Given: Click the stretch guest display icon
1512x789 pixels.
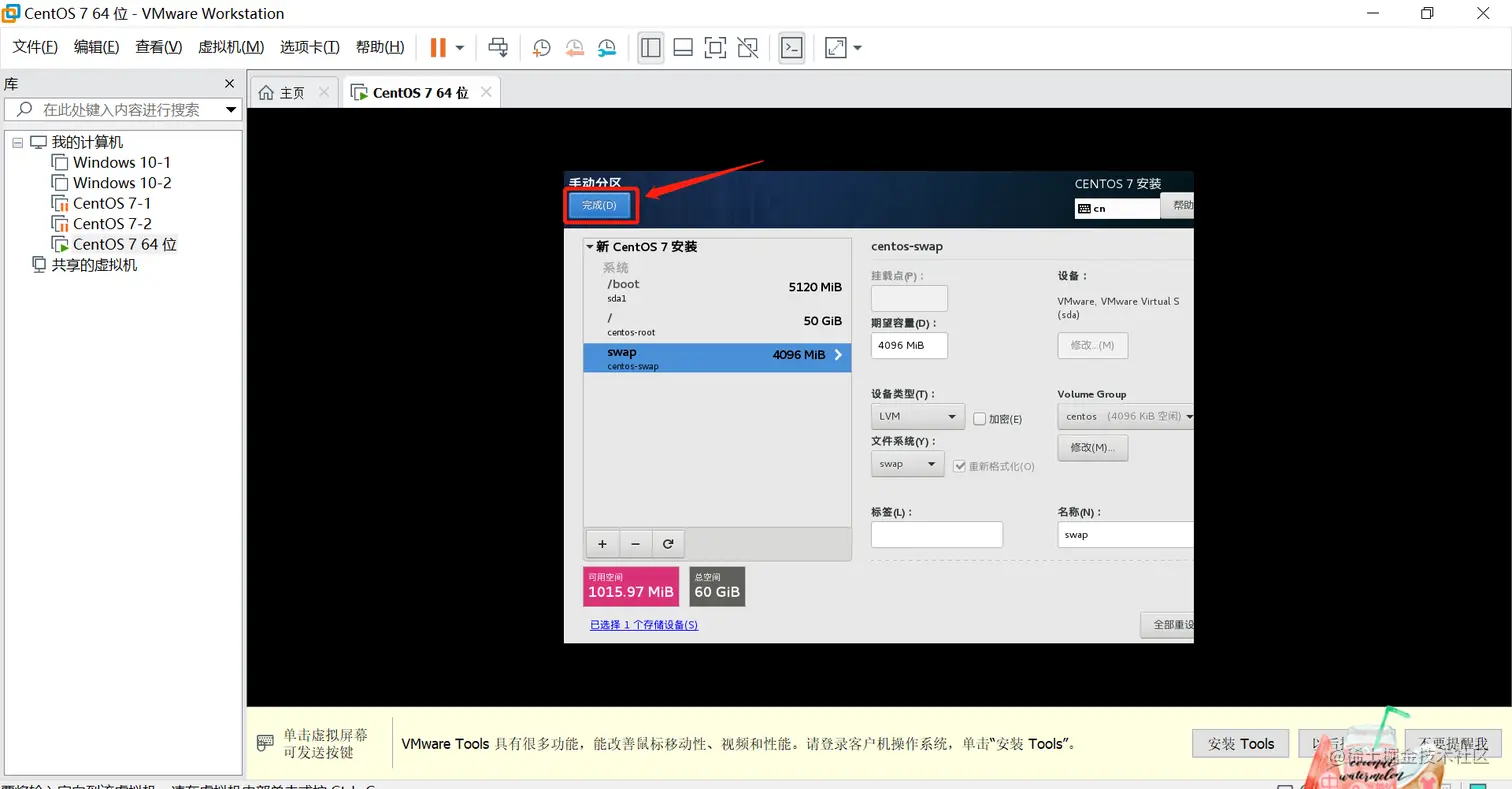Looking at the screenshot, I should (x=835, y=47).
